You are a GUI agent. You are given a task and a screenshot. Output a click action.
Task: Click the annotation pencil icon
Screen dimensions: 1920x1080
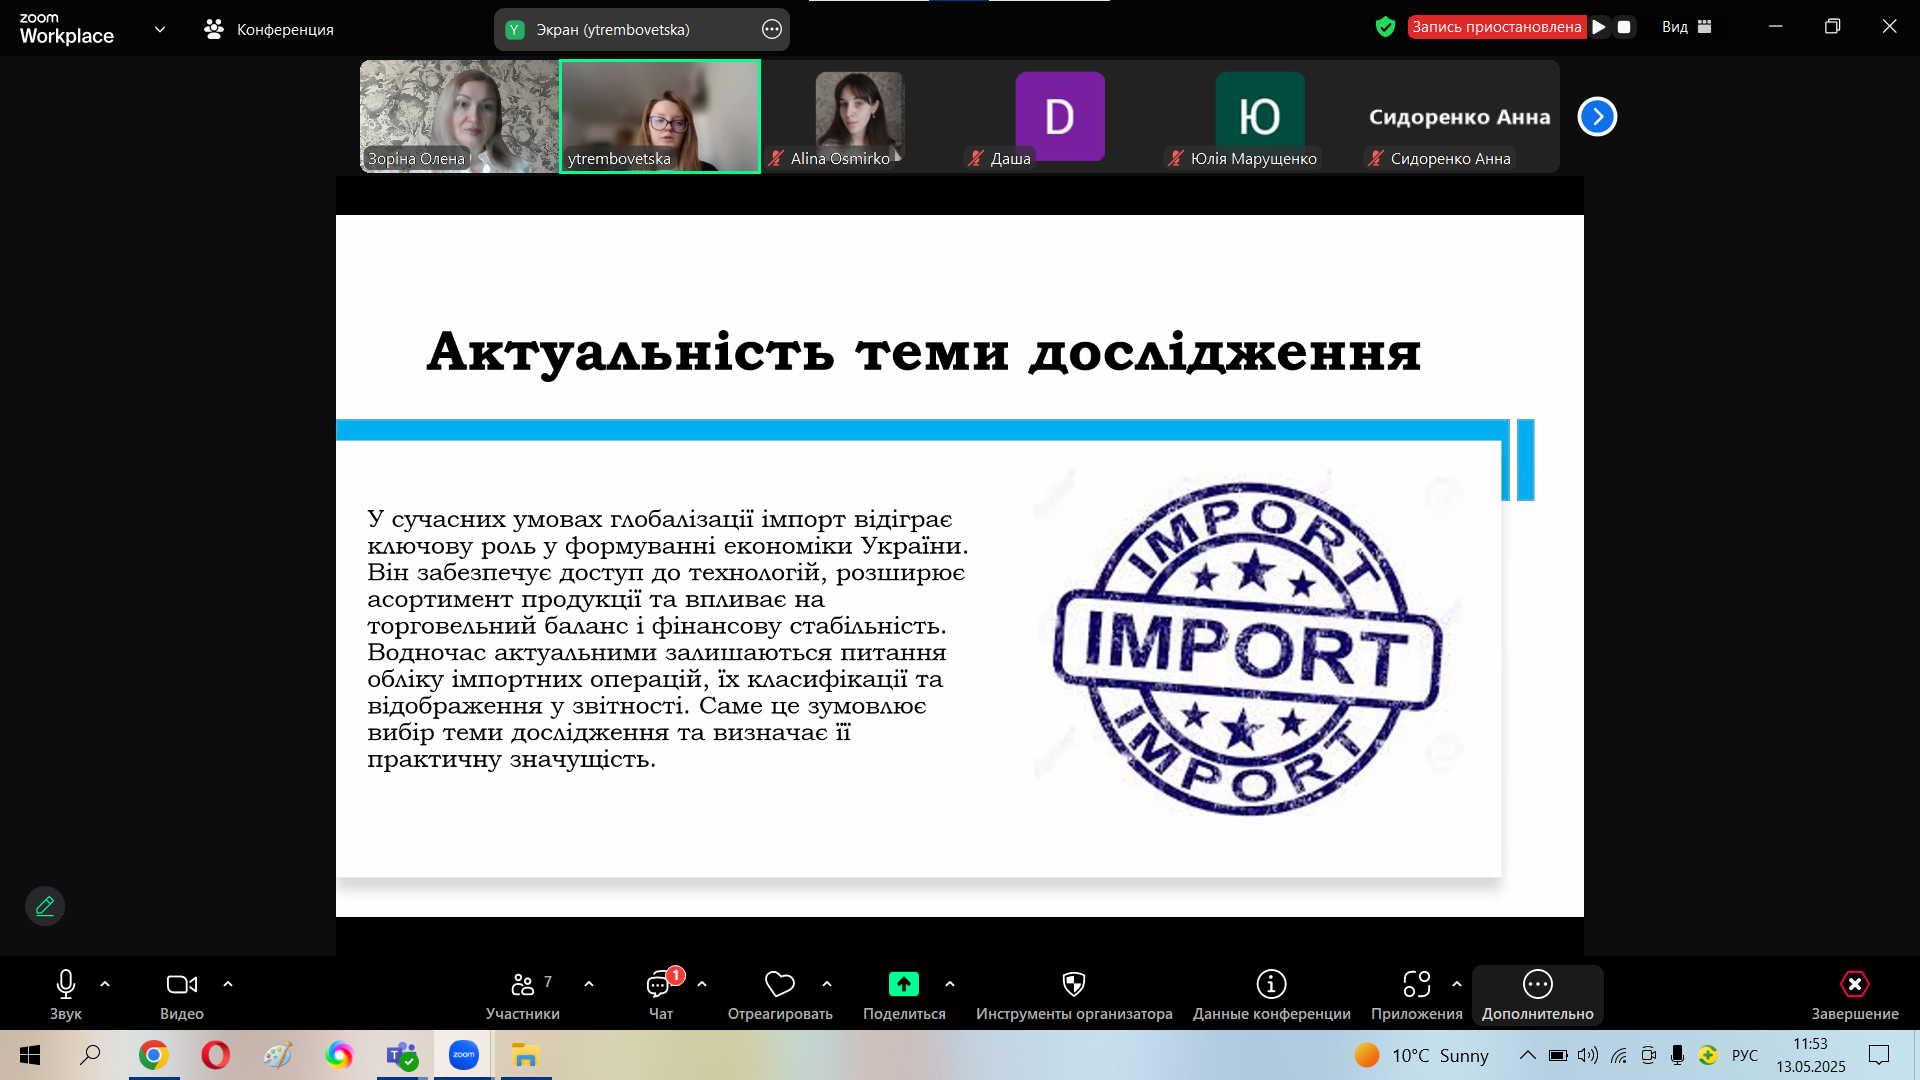(45, 906)
